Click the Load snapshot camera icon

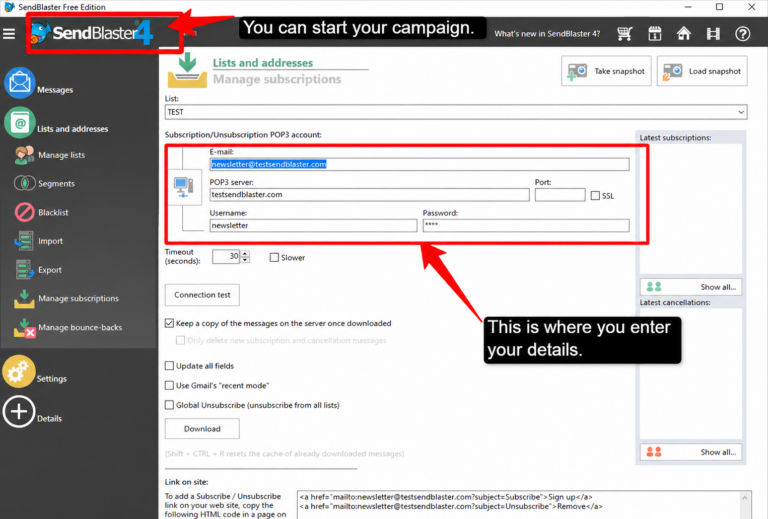coord(672,71)
